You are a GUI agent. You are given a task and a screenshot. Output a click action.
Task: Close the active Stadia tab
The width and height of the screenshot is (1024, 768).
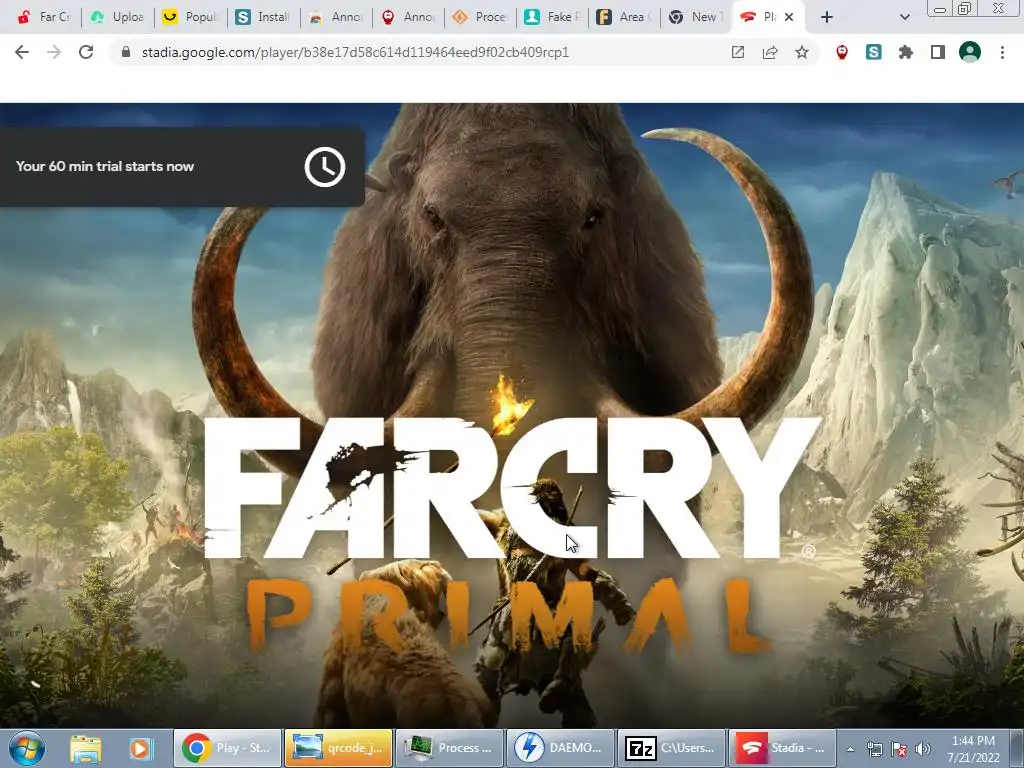coord(789,17)
